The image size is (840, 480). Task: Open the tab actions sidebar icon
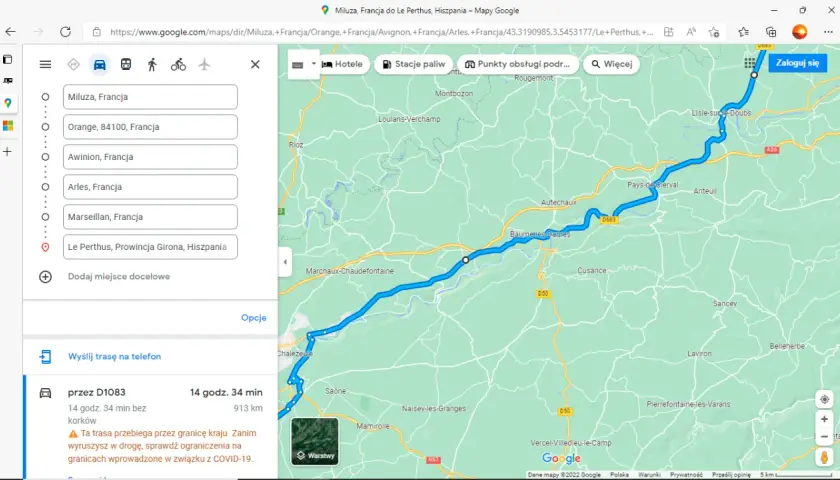tap(8, 59)
